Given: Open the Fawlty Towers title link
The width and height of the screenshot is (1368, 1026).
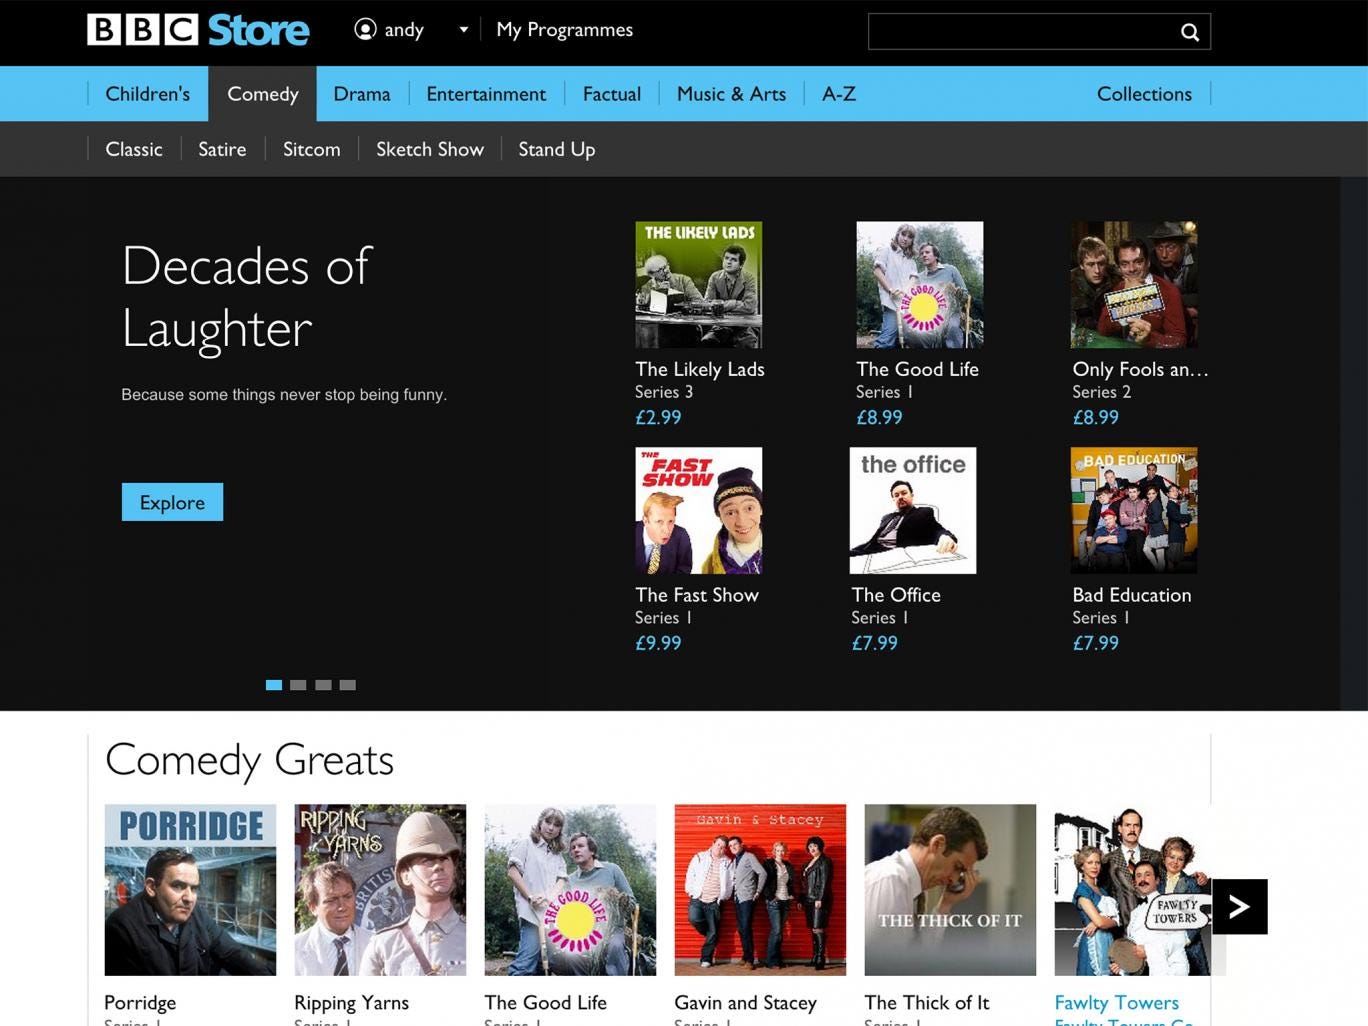Looking at the screenshot, I should (1116, 1002).
